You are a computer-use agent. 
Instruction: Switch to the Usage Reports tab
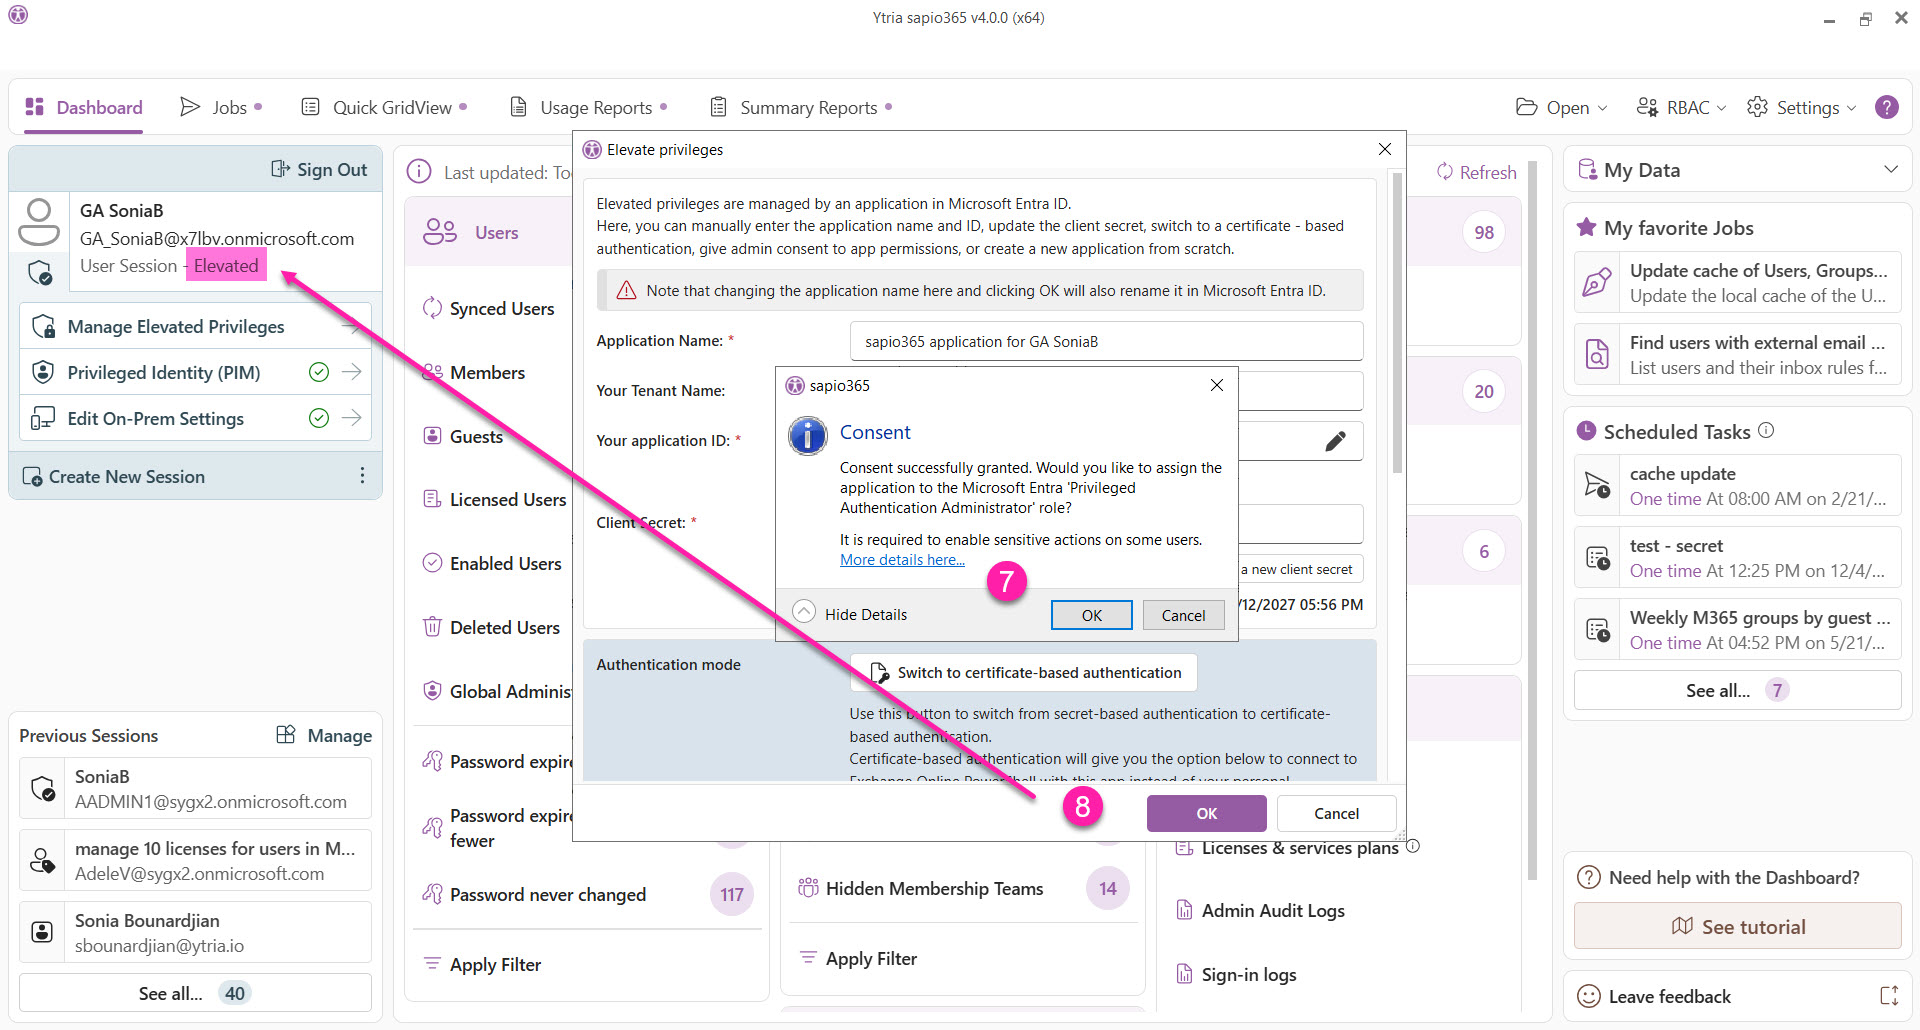(x=587, y=107)
